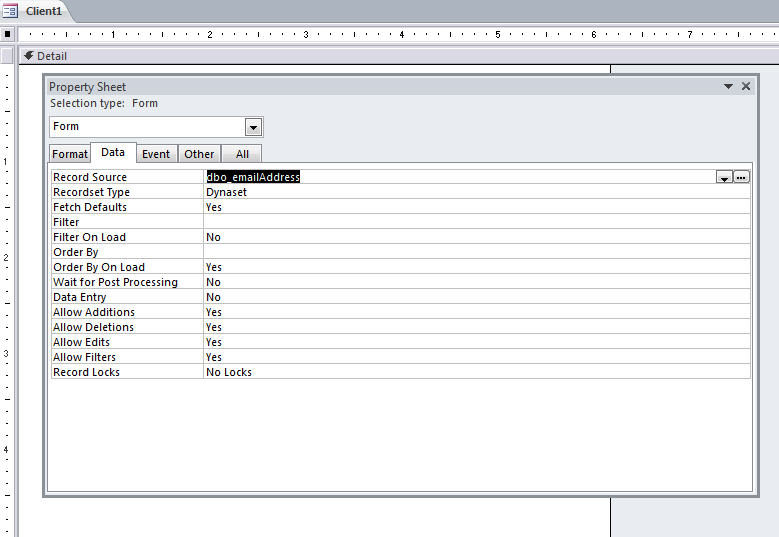The width and height of the screenshot is (779, 537).
Task: Click the Wait for Post Processing value No
Action: [476, 282]
